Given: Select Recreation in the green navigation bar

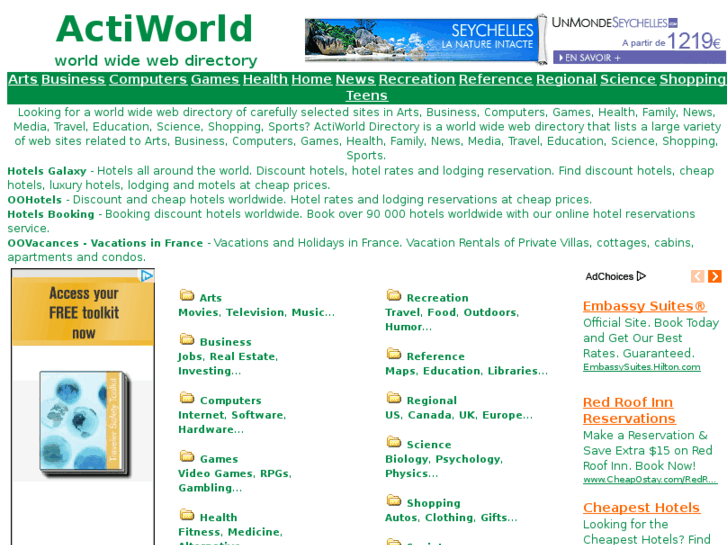Looking at the screenshot, I should pyautogui.click(x=417, y=79).
